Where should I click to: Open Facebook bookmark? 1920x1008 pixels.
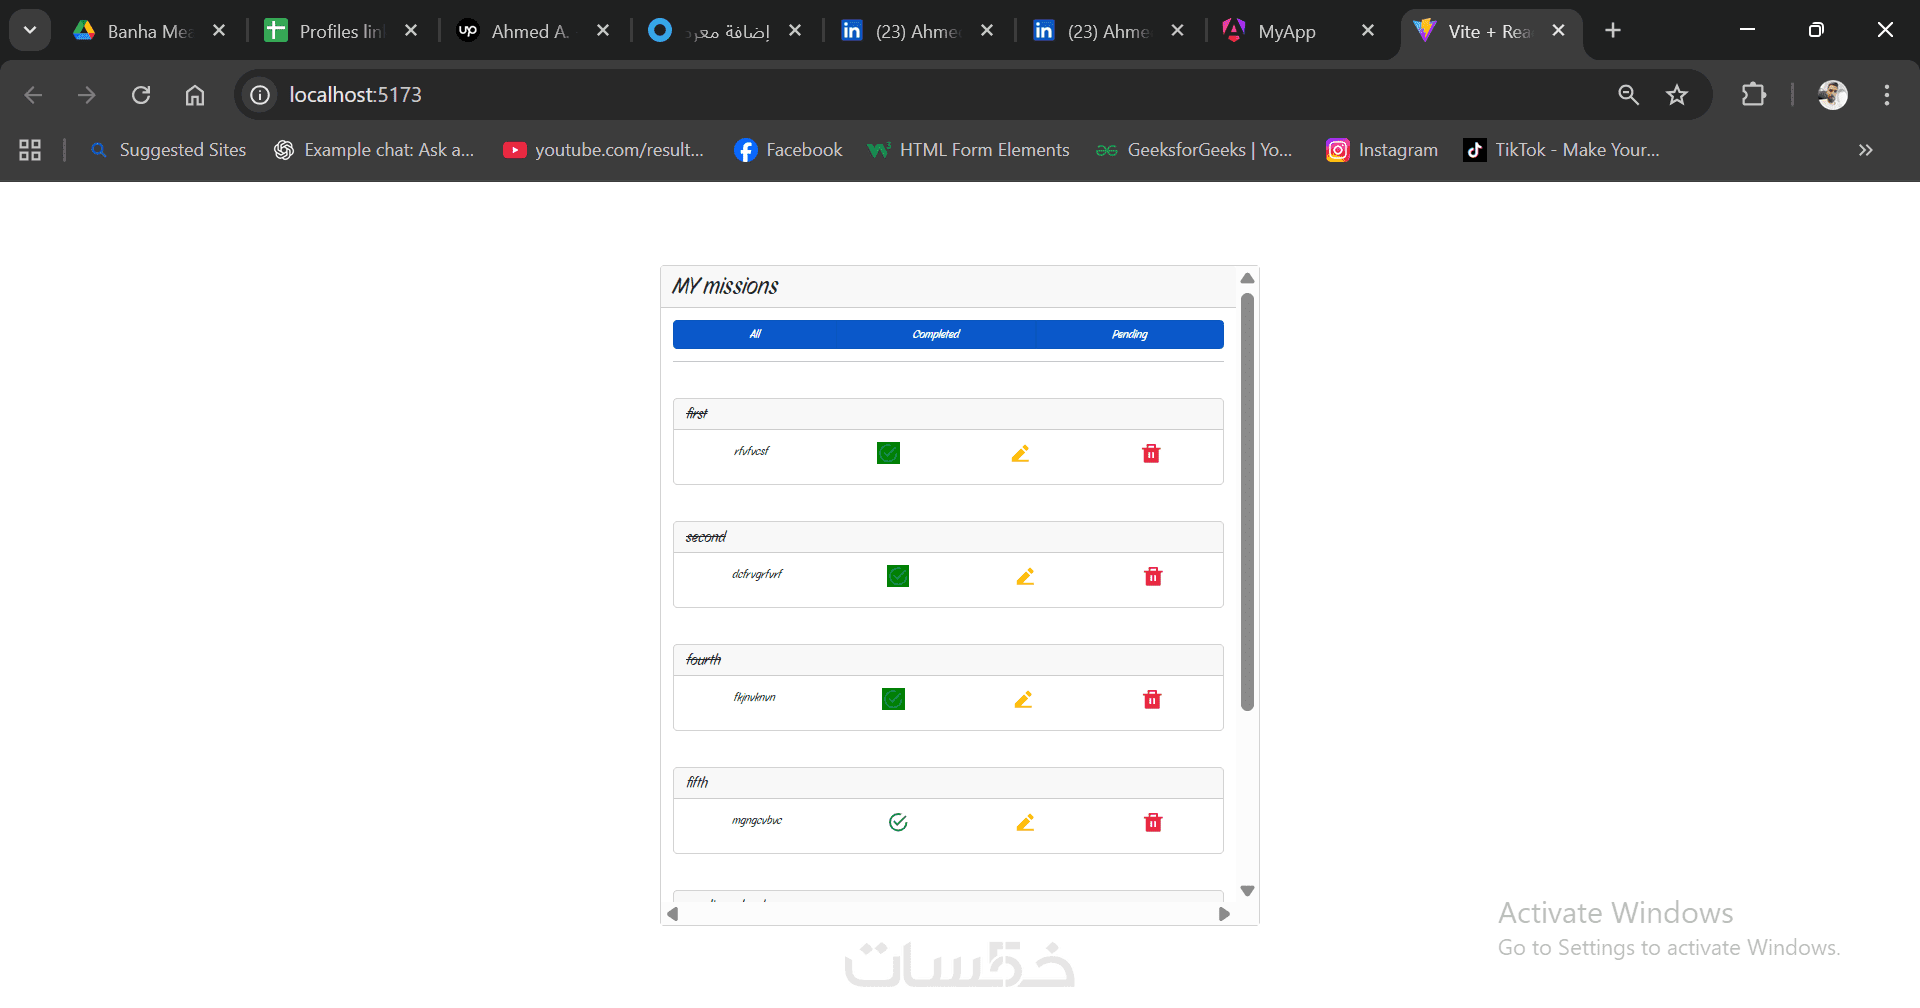(x=788, y=150)
